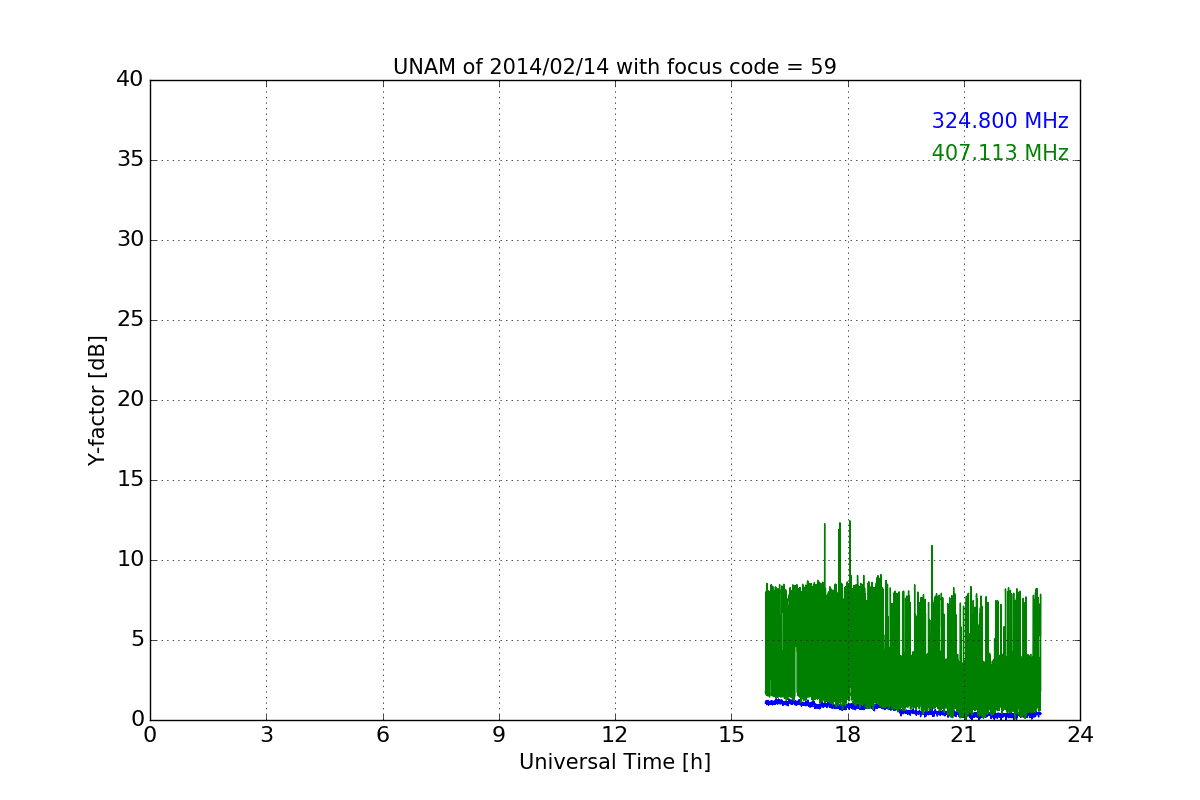
Task: Click the y-axis tick label 10
Action: point(130,559)
